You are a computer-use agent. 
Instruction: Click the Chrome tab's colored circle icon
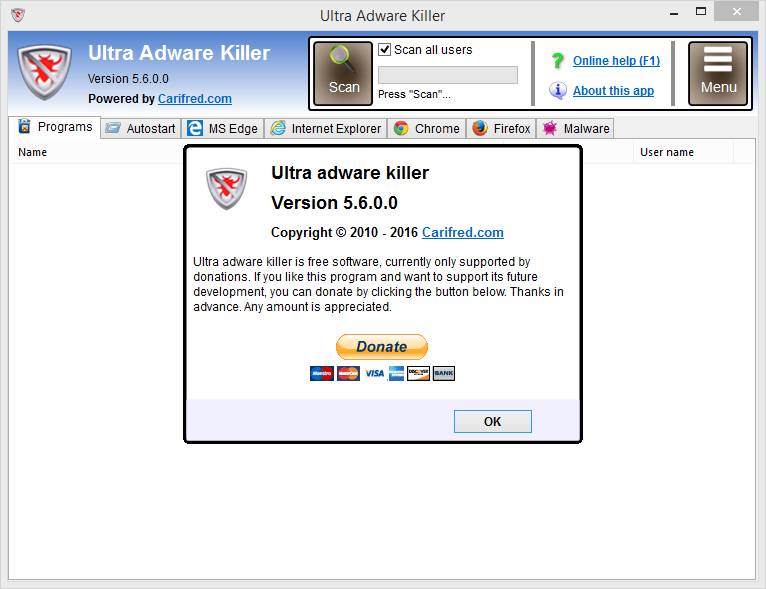tap(401, 128)
